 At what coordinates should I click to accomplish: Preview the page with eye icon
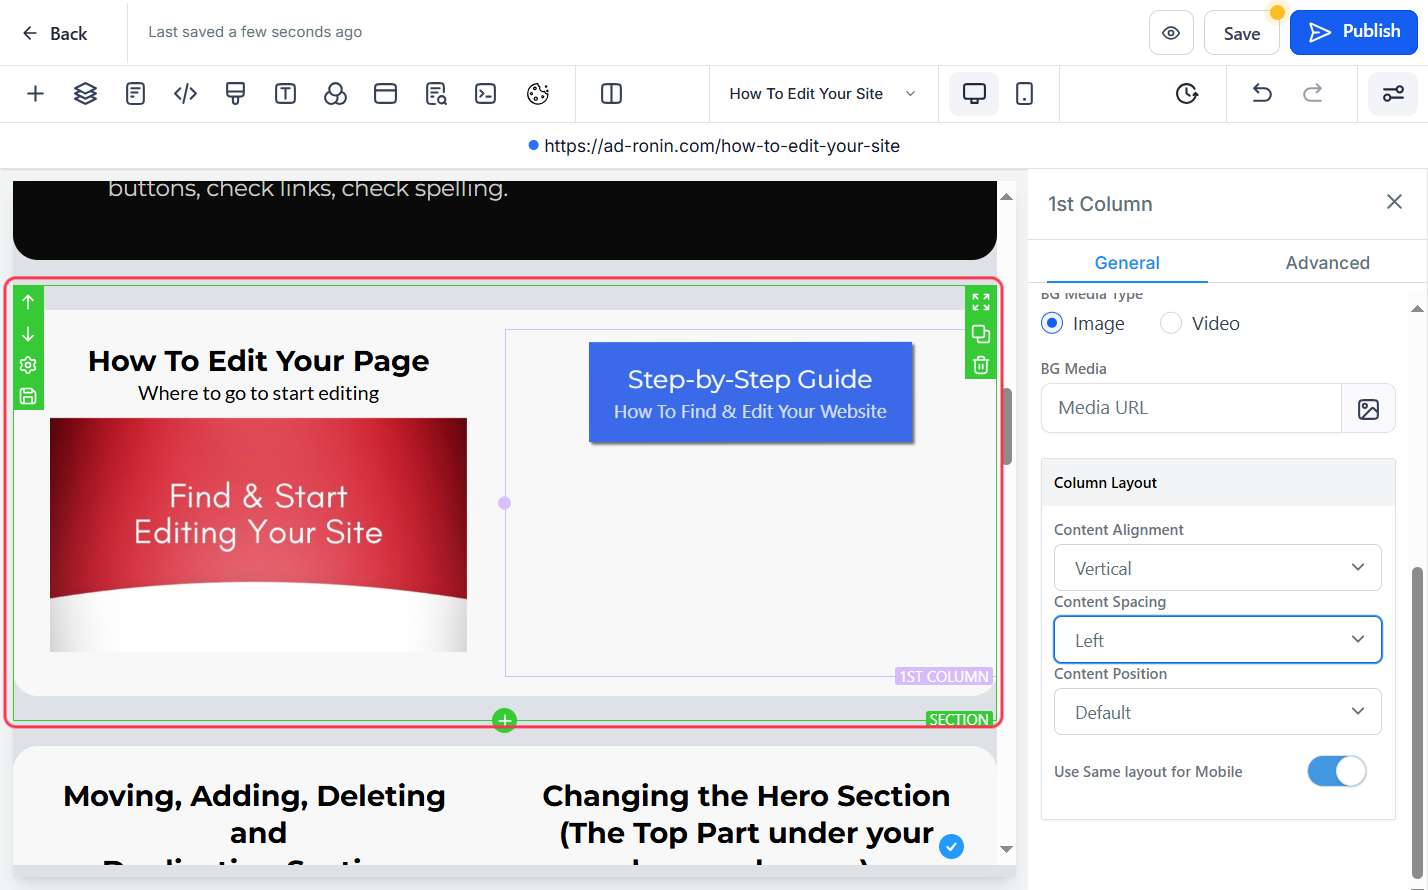1171,33
